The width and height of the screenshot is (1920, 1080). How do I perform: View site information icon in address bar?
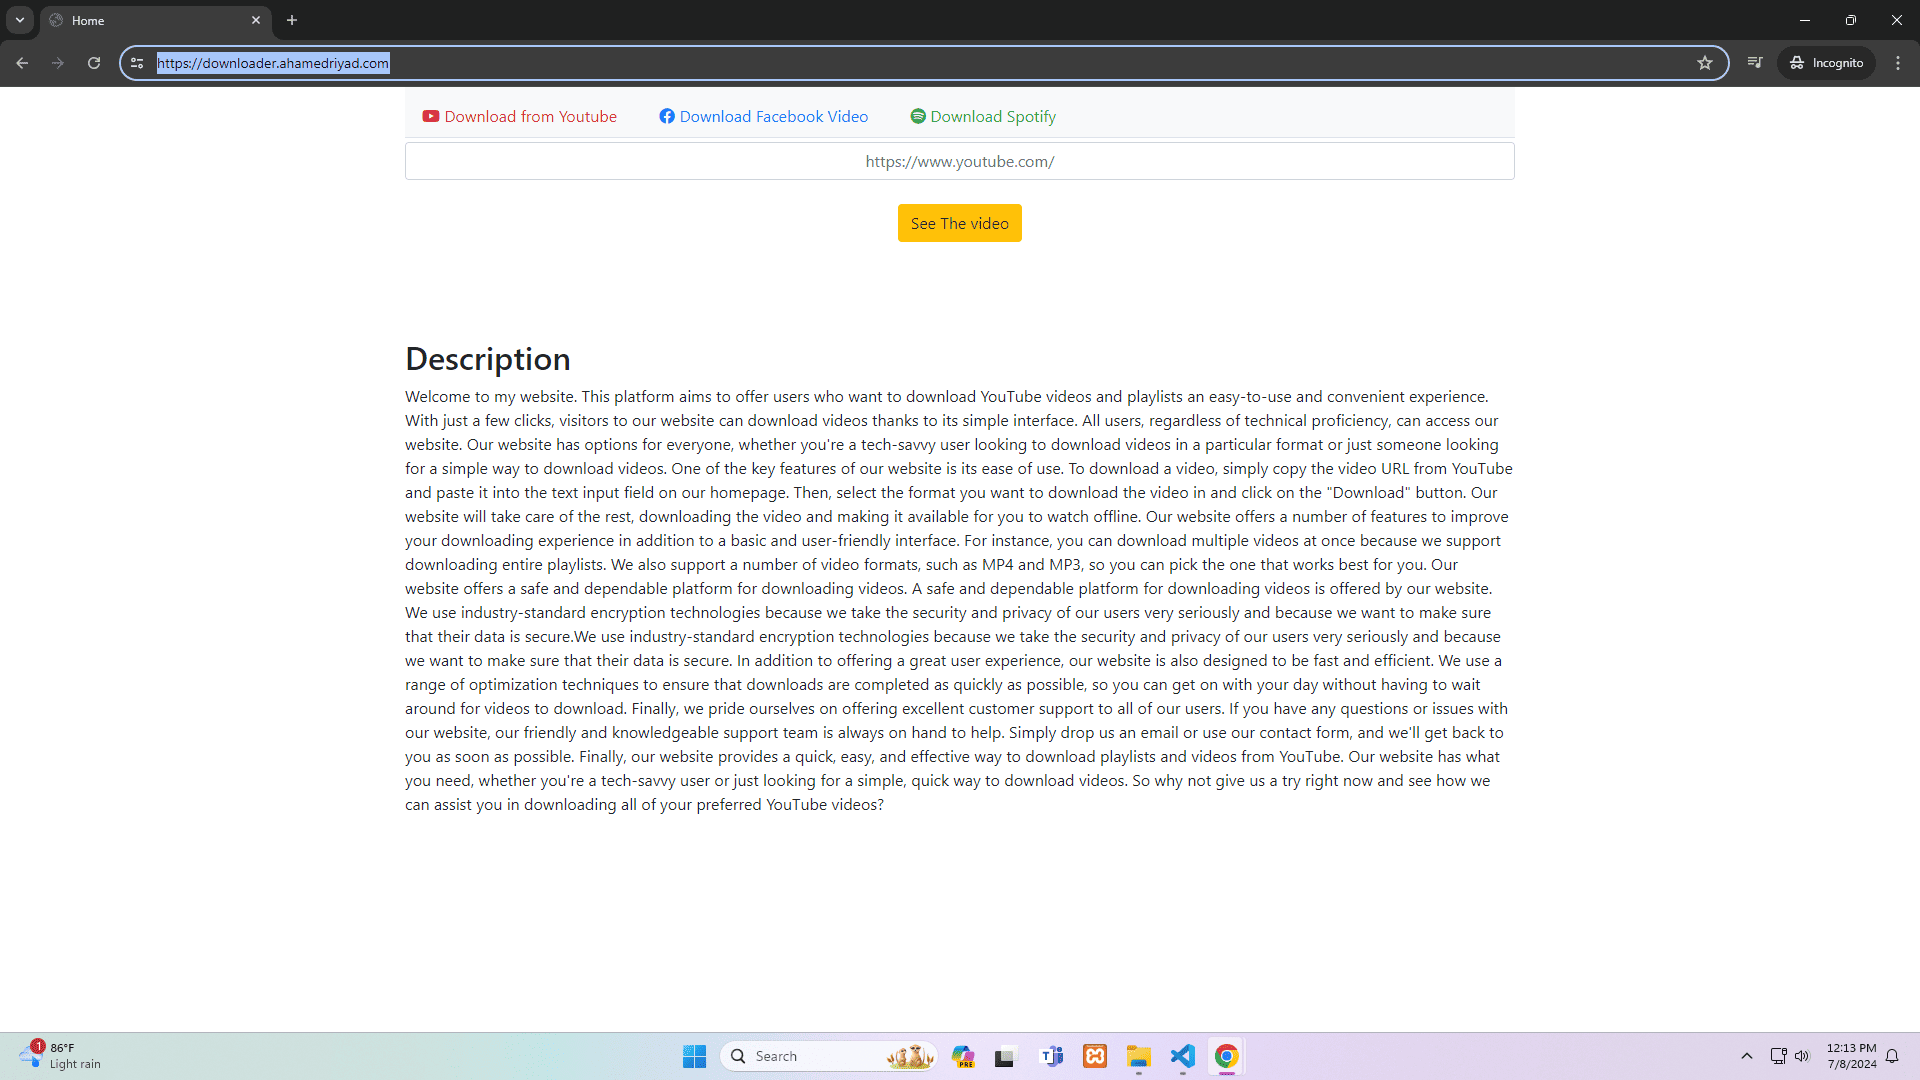(137, 63)
